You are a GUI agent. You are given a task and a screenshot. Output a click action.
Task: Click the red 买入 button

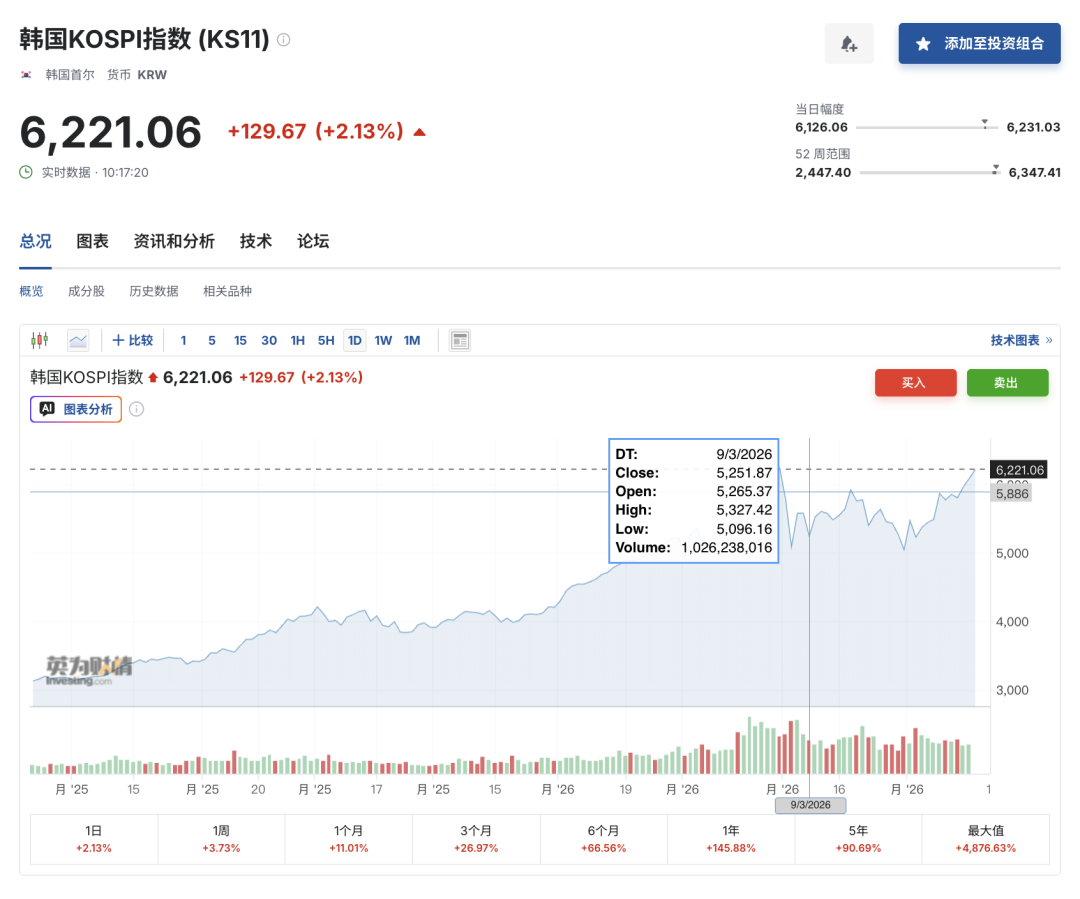[915, 383]
